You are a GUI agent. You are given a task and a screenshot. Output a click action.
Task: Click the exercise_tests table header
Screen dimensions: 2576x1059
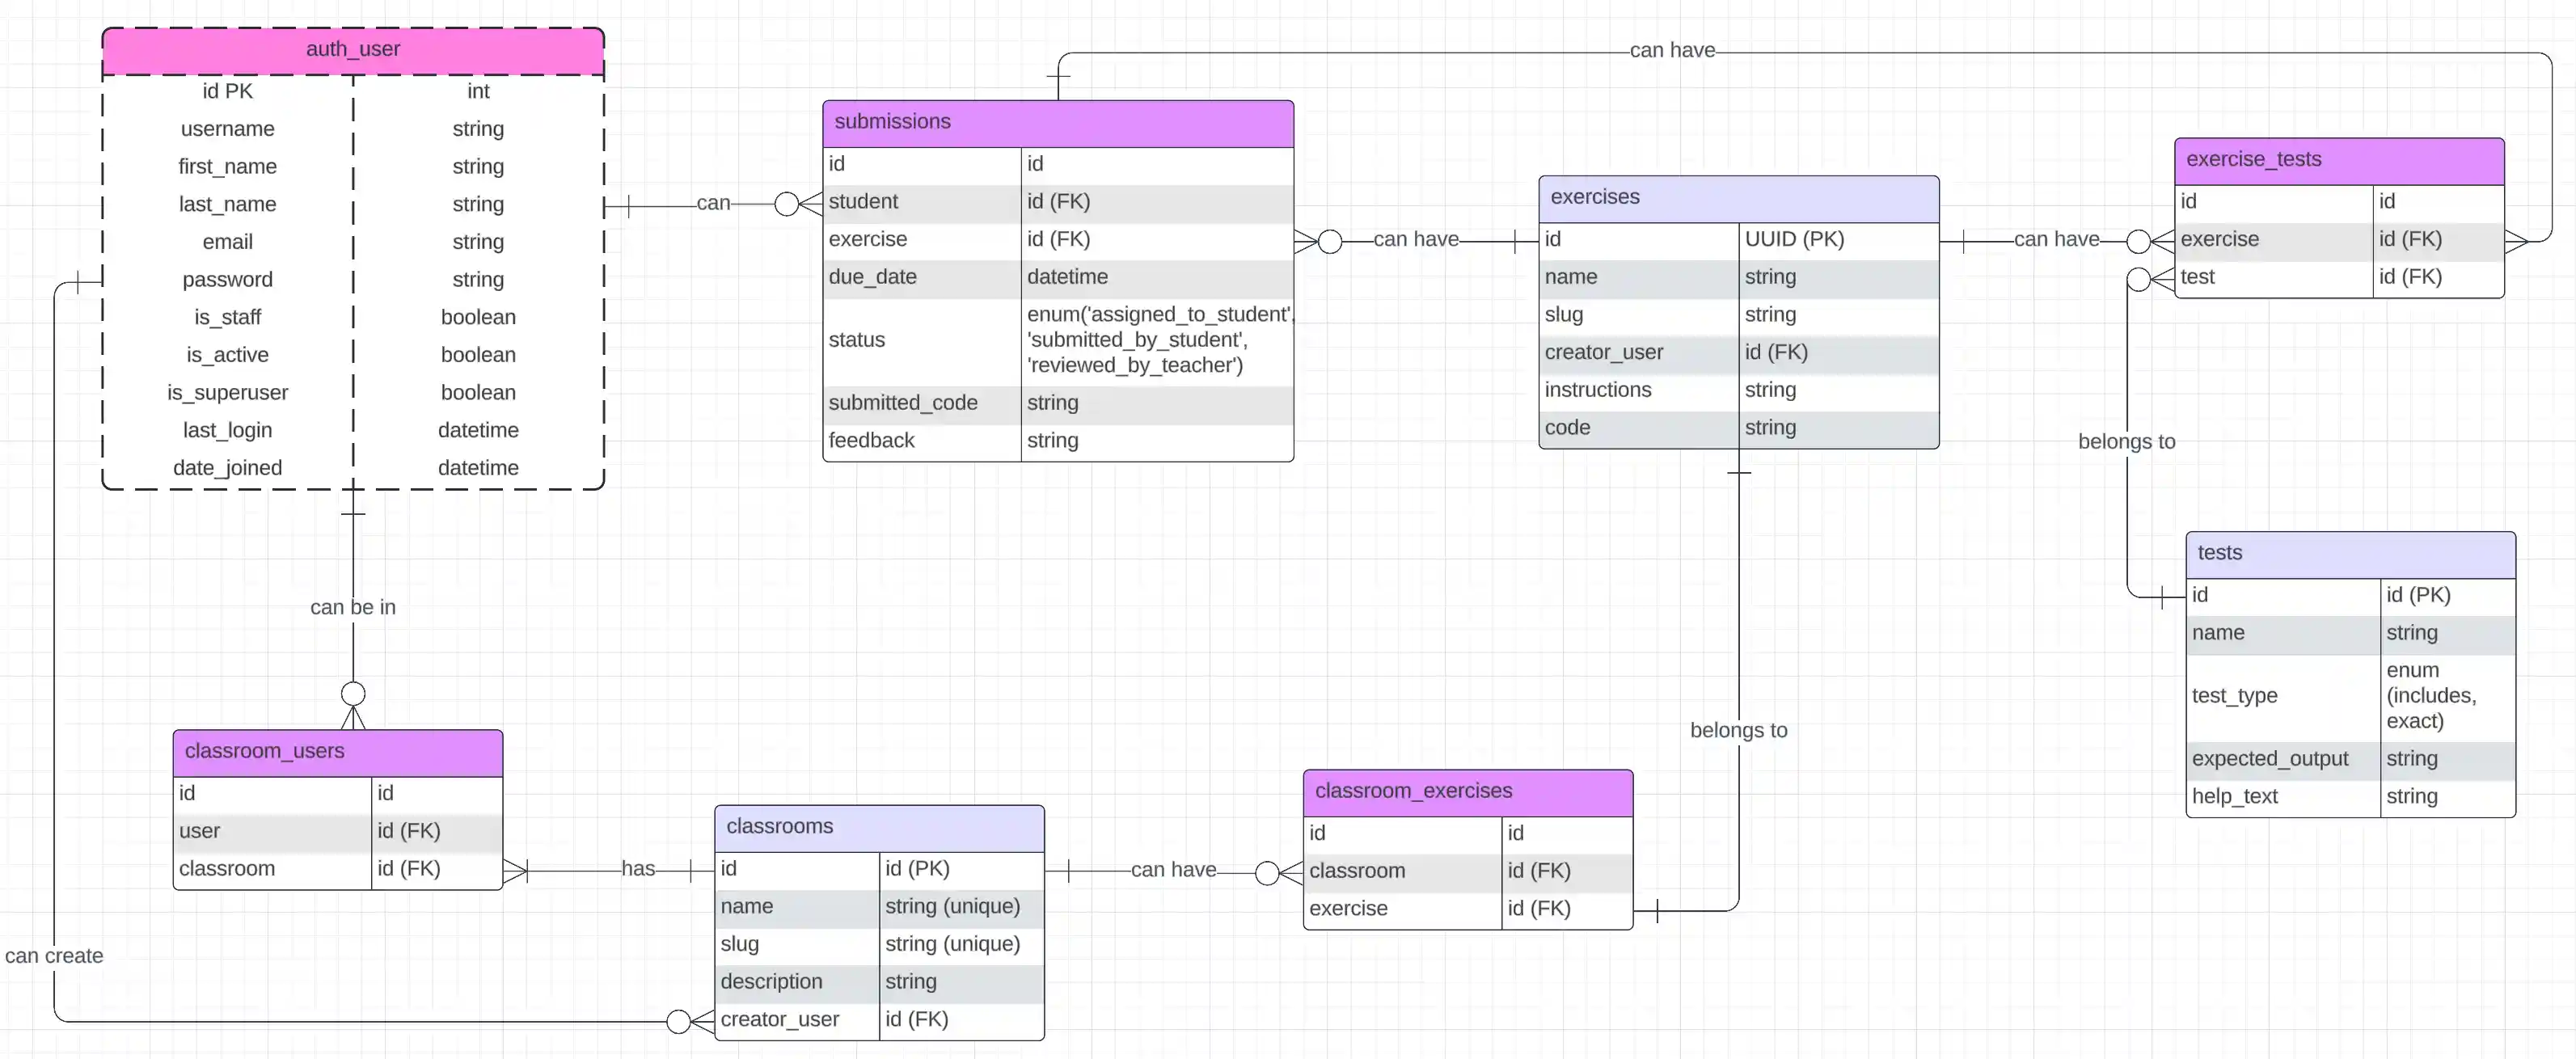point(2340,159)
